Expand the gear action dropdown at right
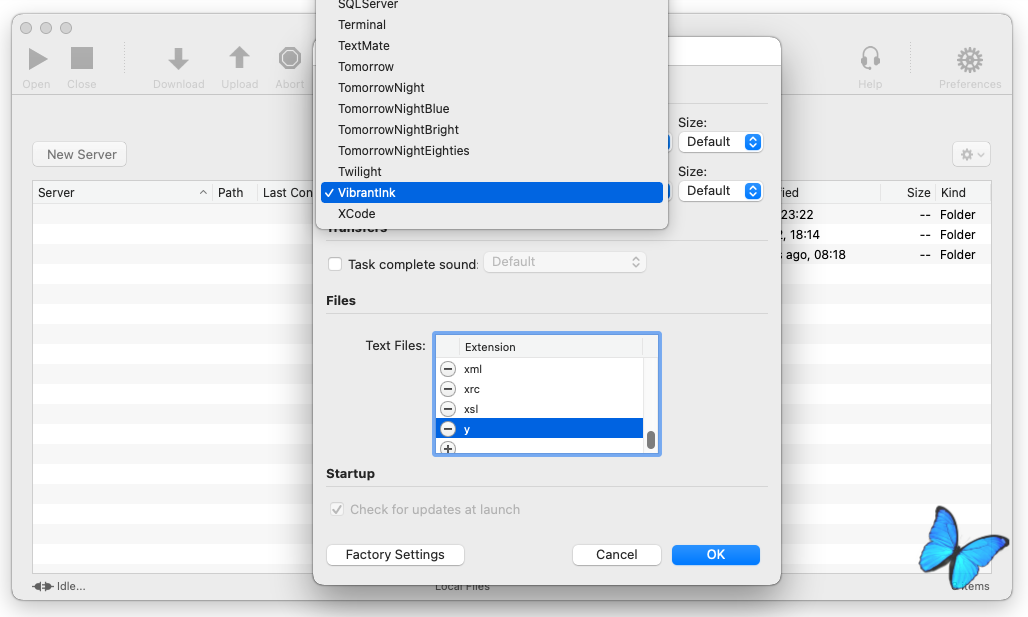Image resolution: width=1028 pixels, height=617 pixels. [971, 155]
